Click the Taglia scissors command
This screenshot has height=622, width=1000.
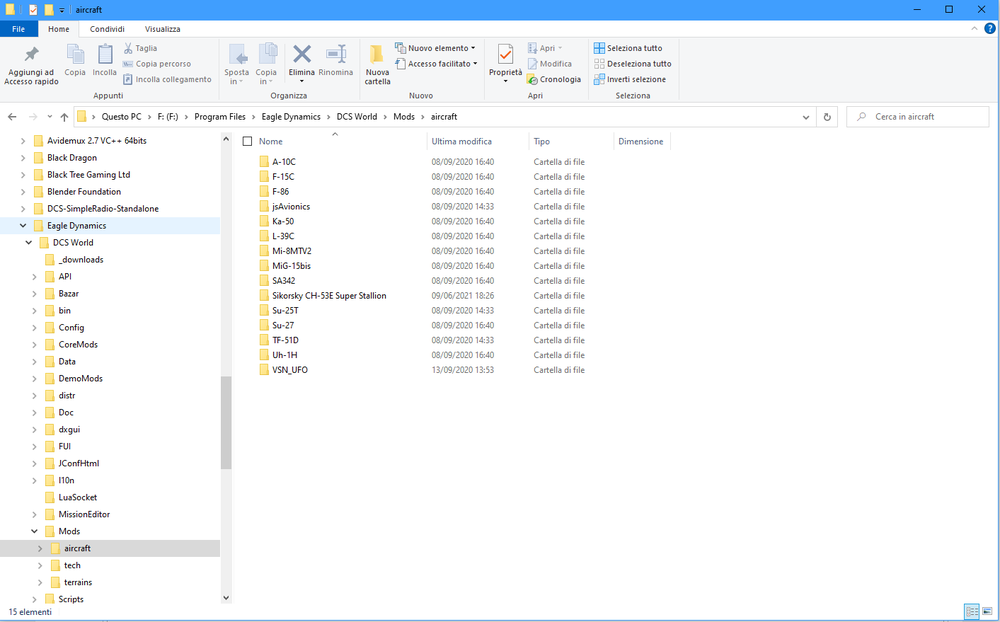(x=140, y=48)
